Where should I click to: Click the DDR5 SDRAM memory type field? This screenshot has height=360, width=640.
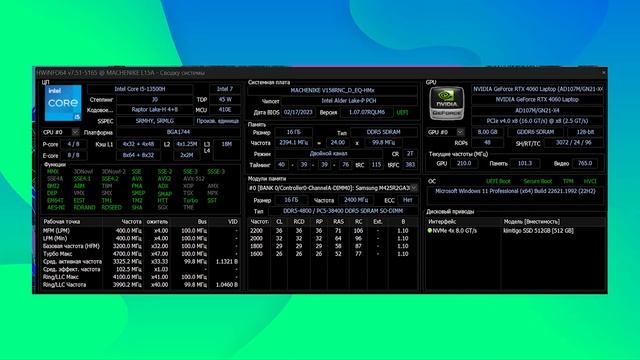coord(384,132)
